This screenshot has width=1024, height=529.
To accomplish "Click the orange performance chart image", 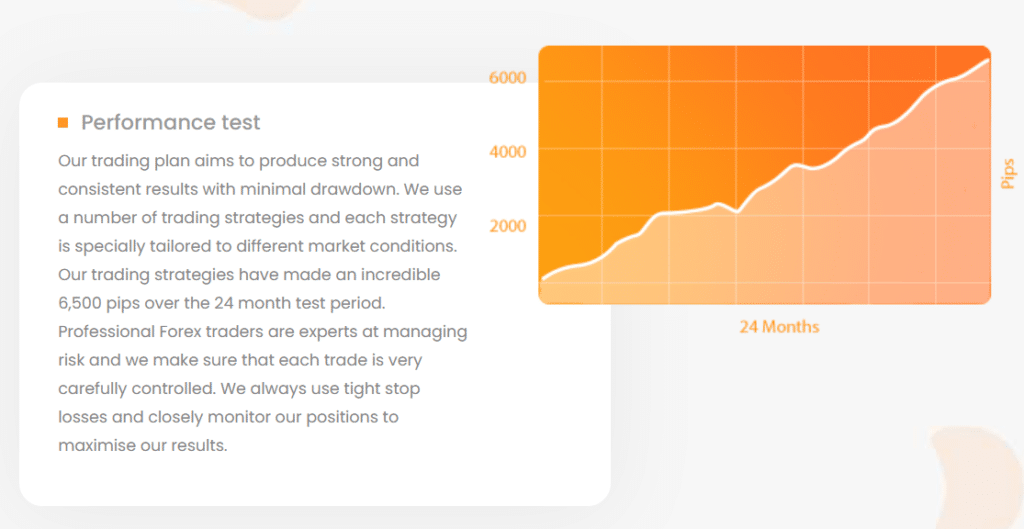I will pyautogui.click(x=765, y=175).
